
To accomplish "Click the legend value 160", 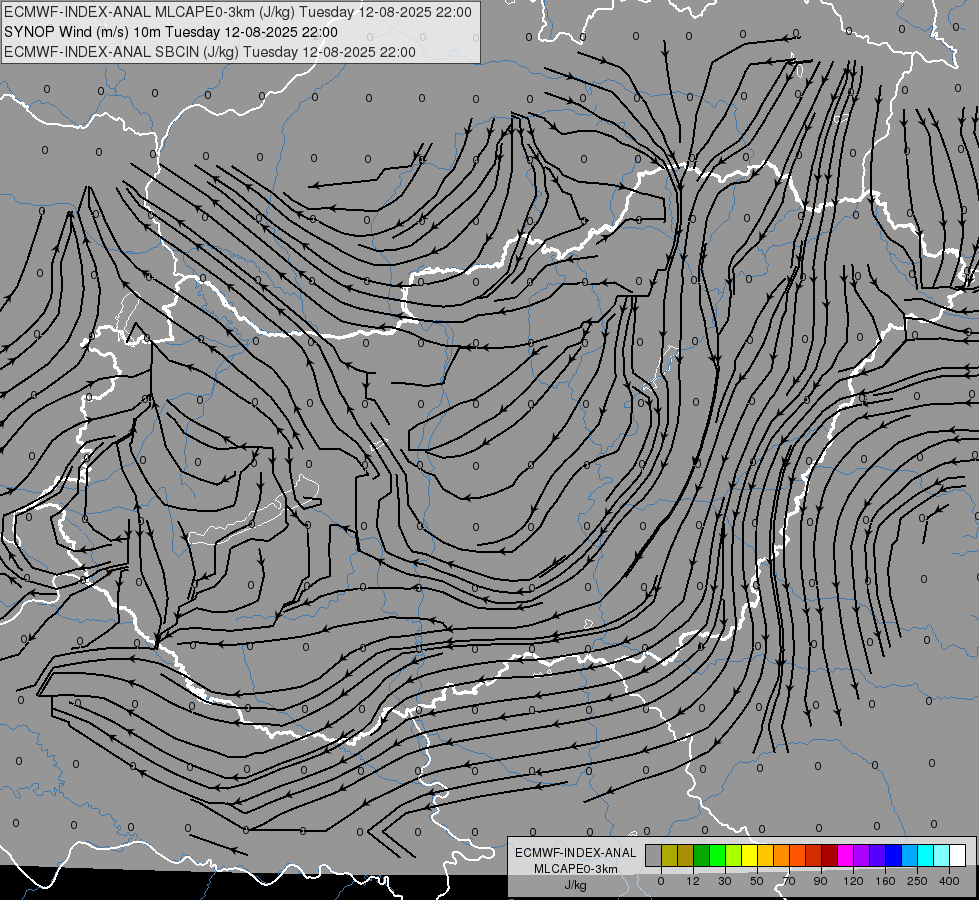I will (x=885, y=881).
